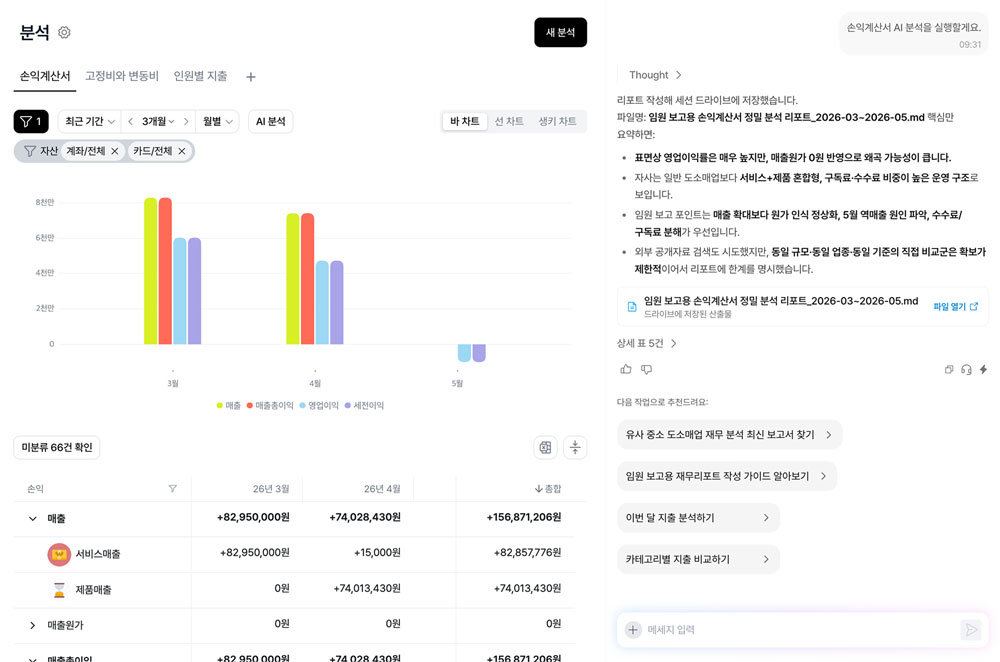This screenshot has width=1000, height=662.
Task: Dislike the AI response thumbs down
Action: pyautogui.click(x=646, y=369)
